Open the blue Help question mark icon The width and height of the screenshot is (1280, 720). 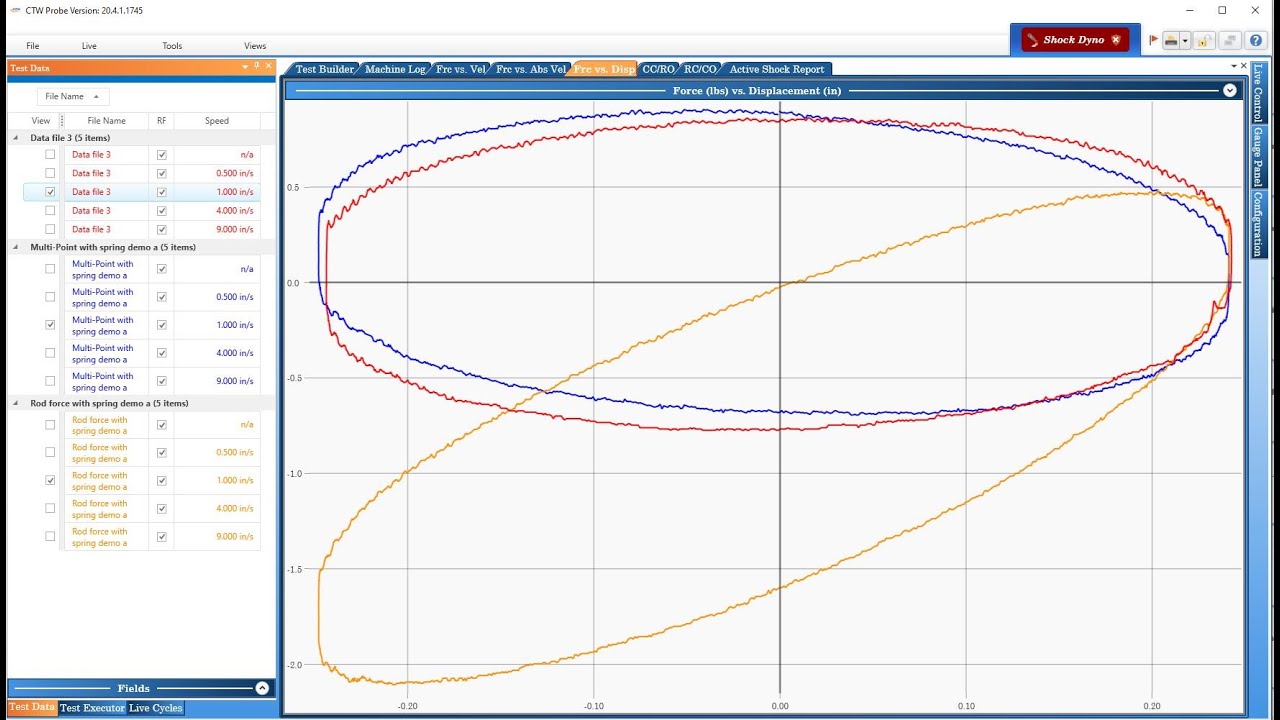pyautogui.click(x=1256, y=40)
